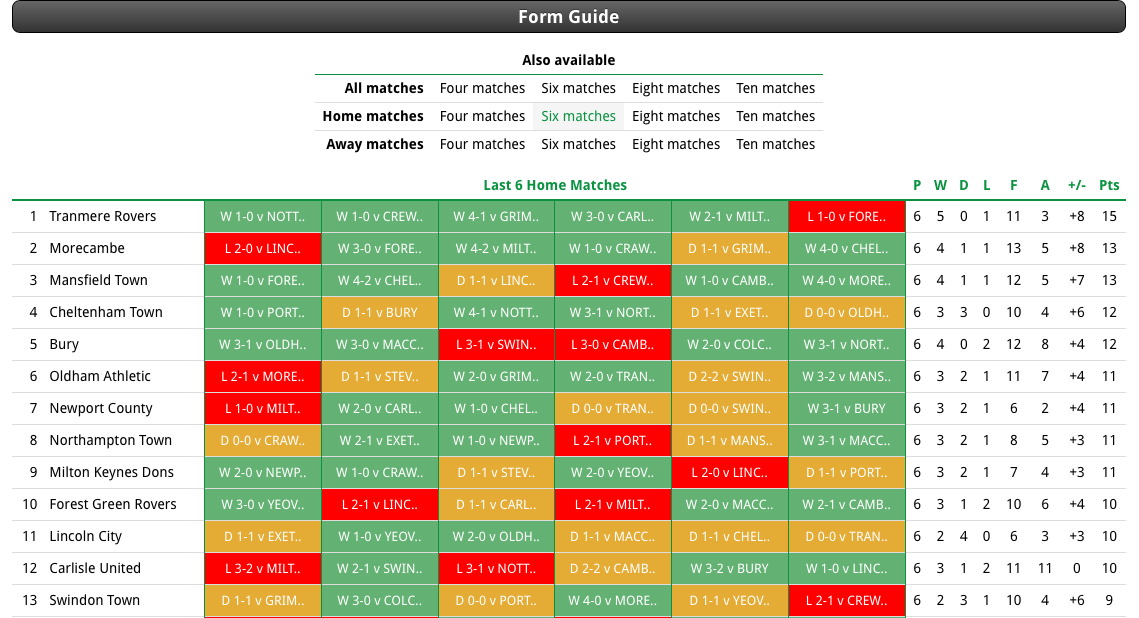Screen dimensions: 1139x618
Task: Click MK Dons' W 2-0 v NEWP.. result
Action: click(x=262, y=472)
